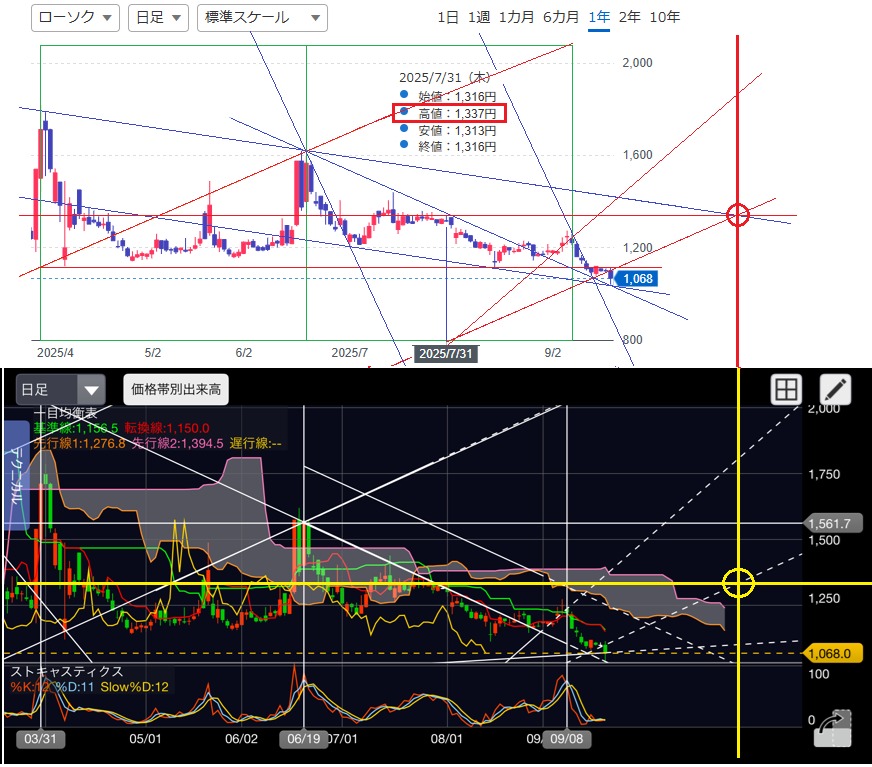Image resolution: width=872 pixels, height=767 pixels.
Task: Open the ローソク chart type dropdown
Action: (x=76, y=17)
